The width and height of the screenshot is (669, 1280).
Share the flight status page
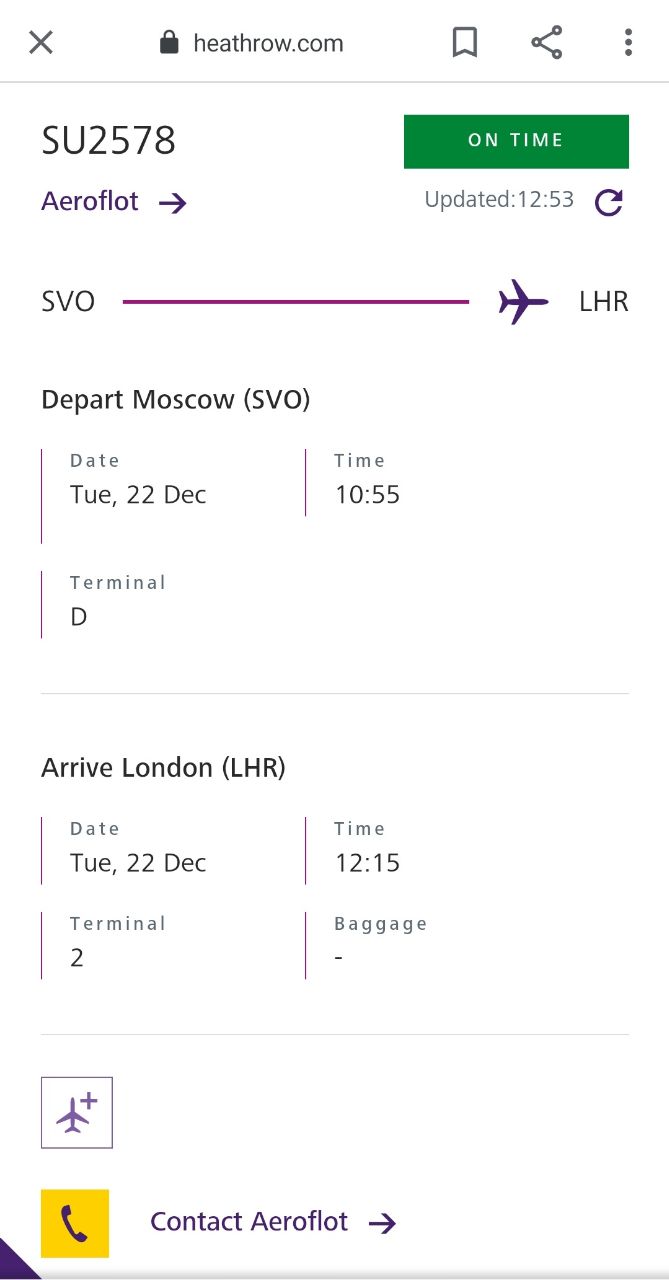pos(546,42)
